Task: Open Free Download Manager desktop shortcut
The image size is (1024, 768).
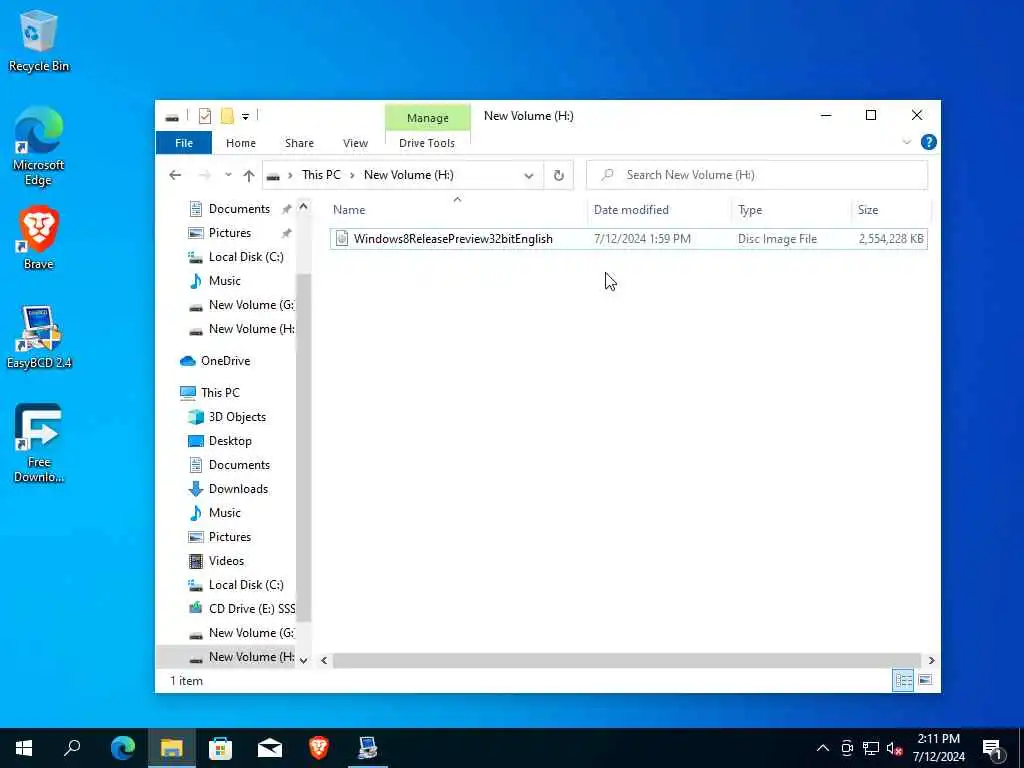Action: coord(39,443)
